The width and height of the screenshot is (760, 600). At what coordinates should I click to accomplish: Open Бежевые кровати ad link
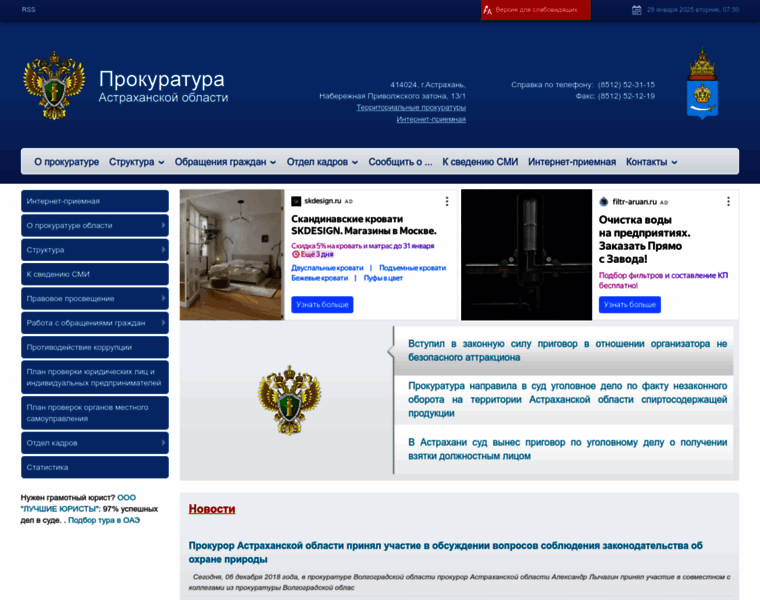(x=319, y=278)
